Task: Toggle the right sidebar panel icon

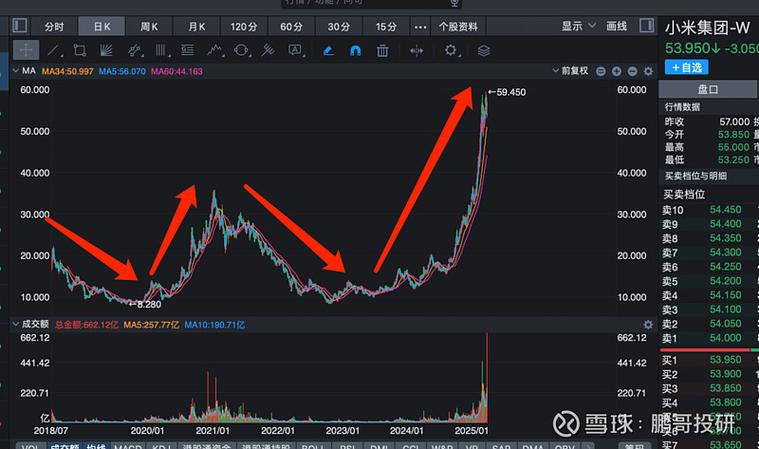Action: (646, 25)
